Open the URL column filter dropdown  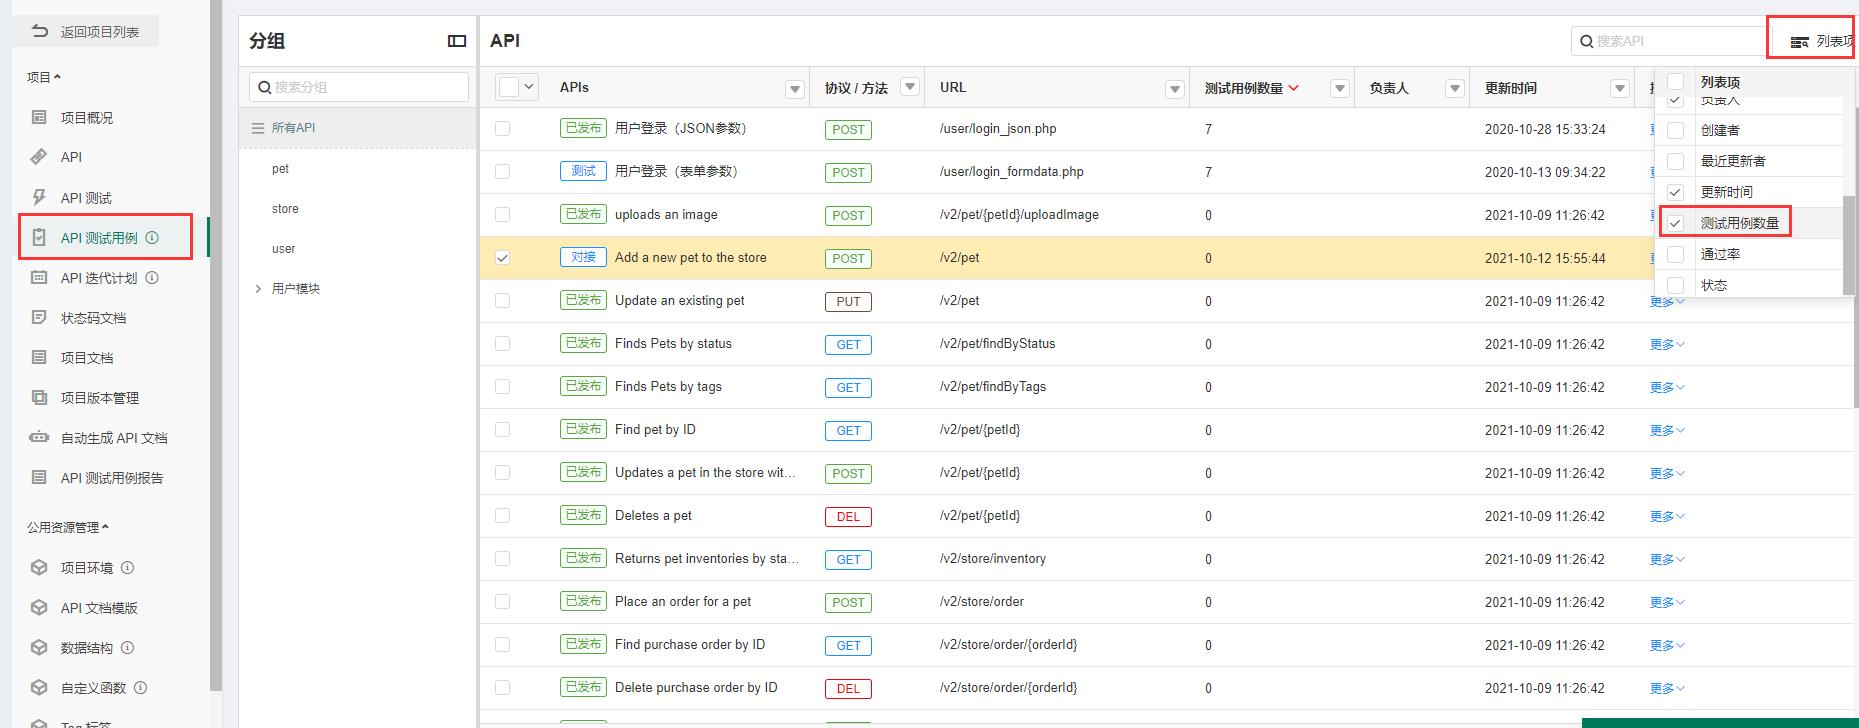click(x=1175, y=89)
